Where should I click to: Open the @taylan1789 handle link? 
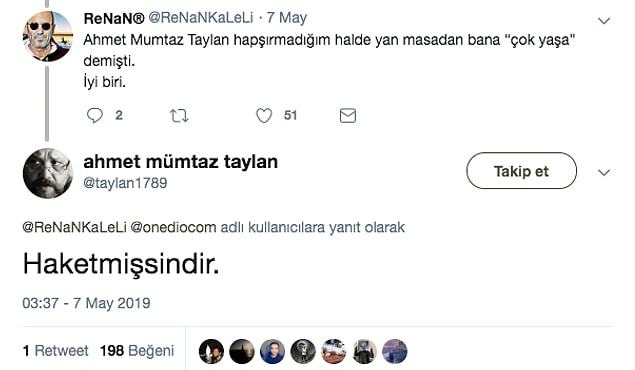click(x=125, y=183)
